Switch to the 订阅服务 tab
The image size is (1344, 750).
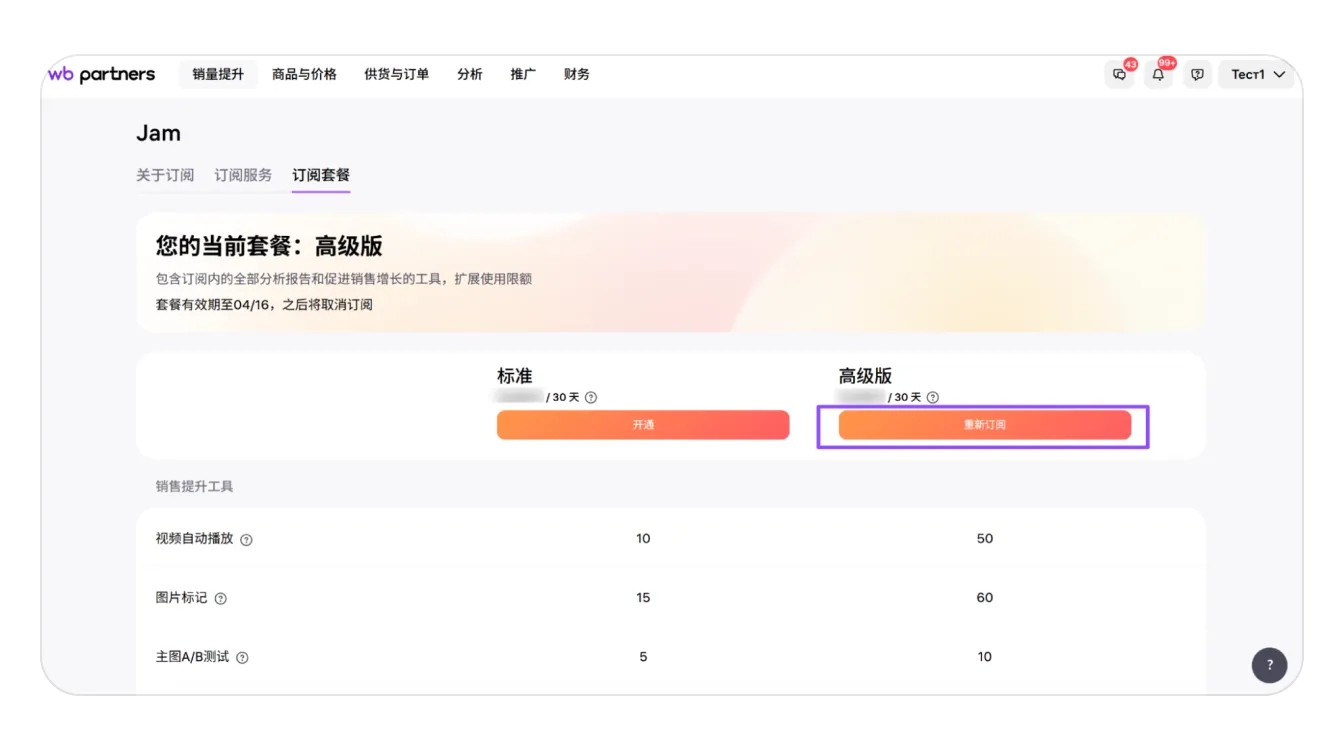pos(243,175)
